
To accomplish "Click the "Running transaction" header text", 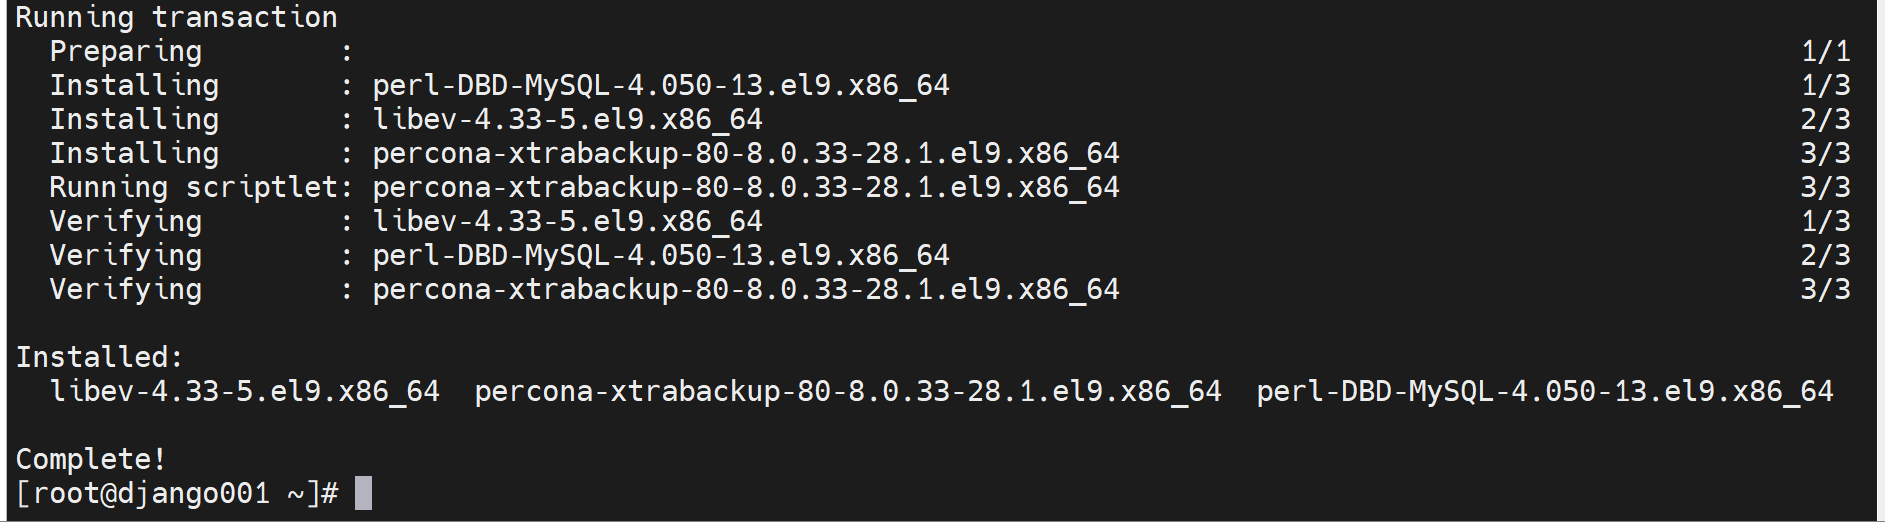I will [x=176, y=17].
